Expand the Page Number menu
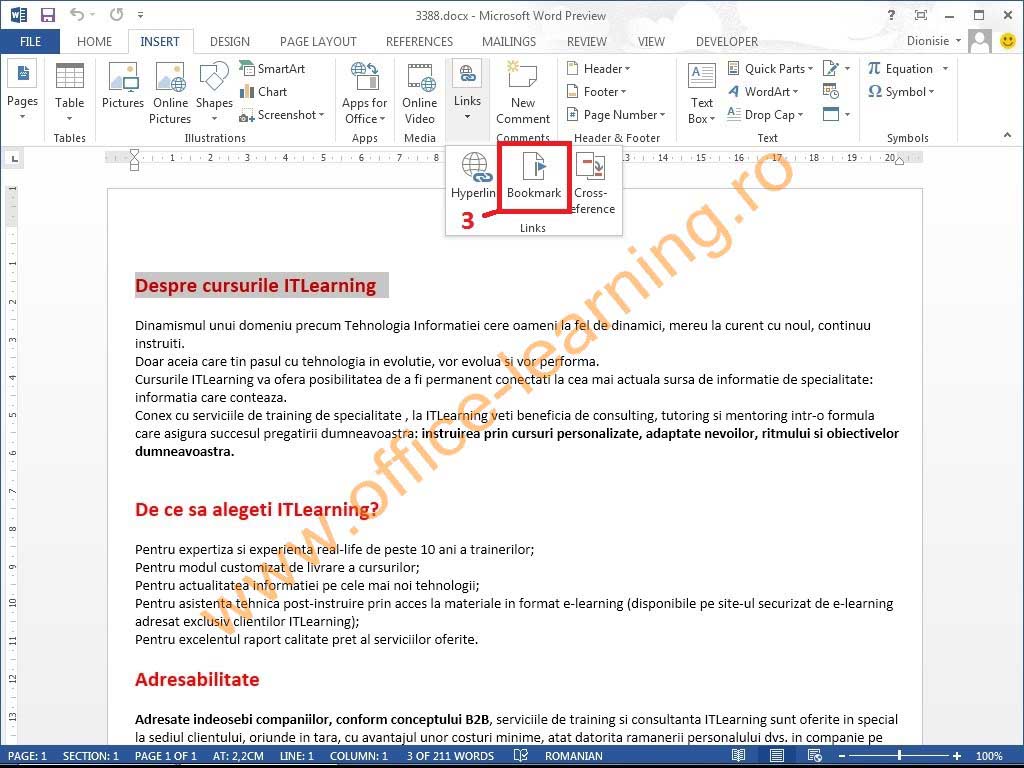The image size is (1024, 768). point(615,115)
